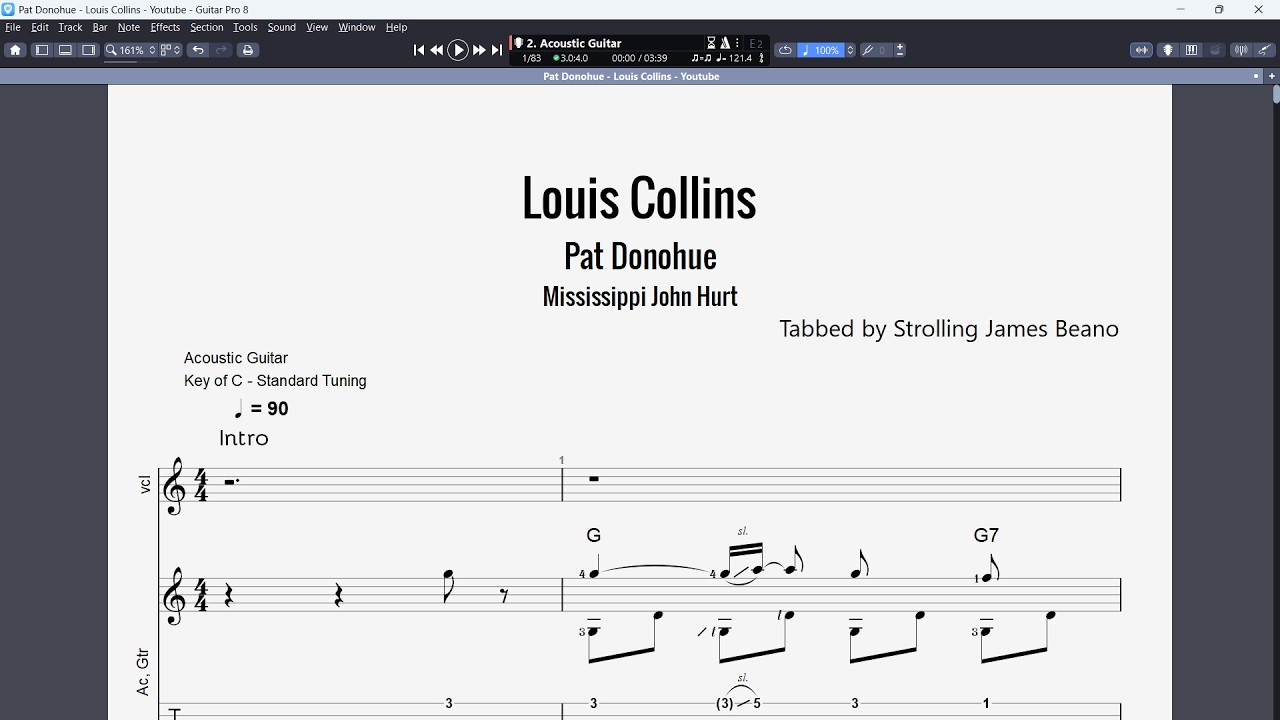This screenshot has width=1280, height=720.
Task: Rewind to the previous bar
Action: click(437, 50)
